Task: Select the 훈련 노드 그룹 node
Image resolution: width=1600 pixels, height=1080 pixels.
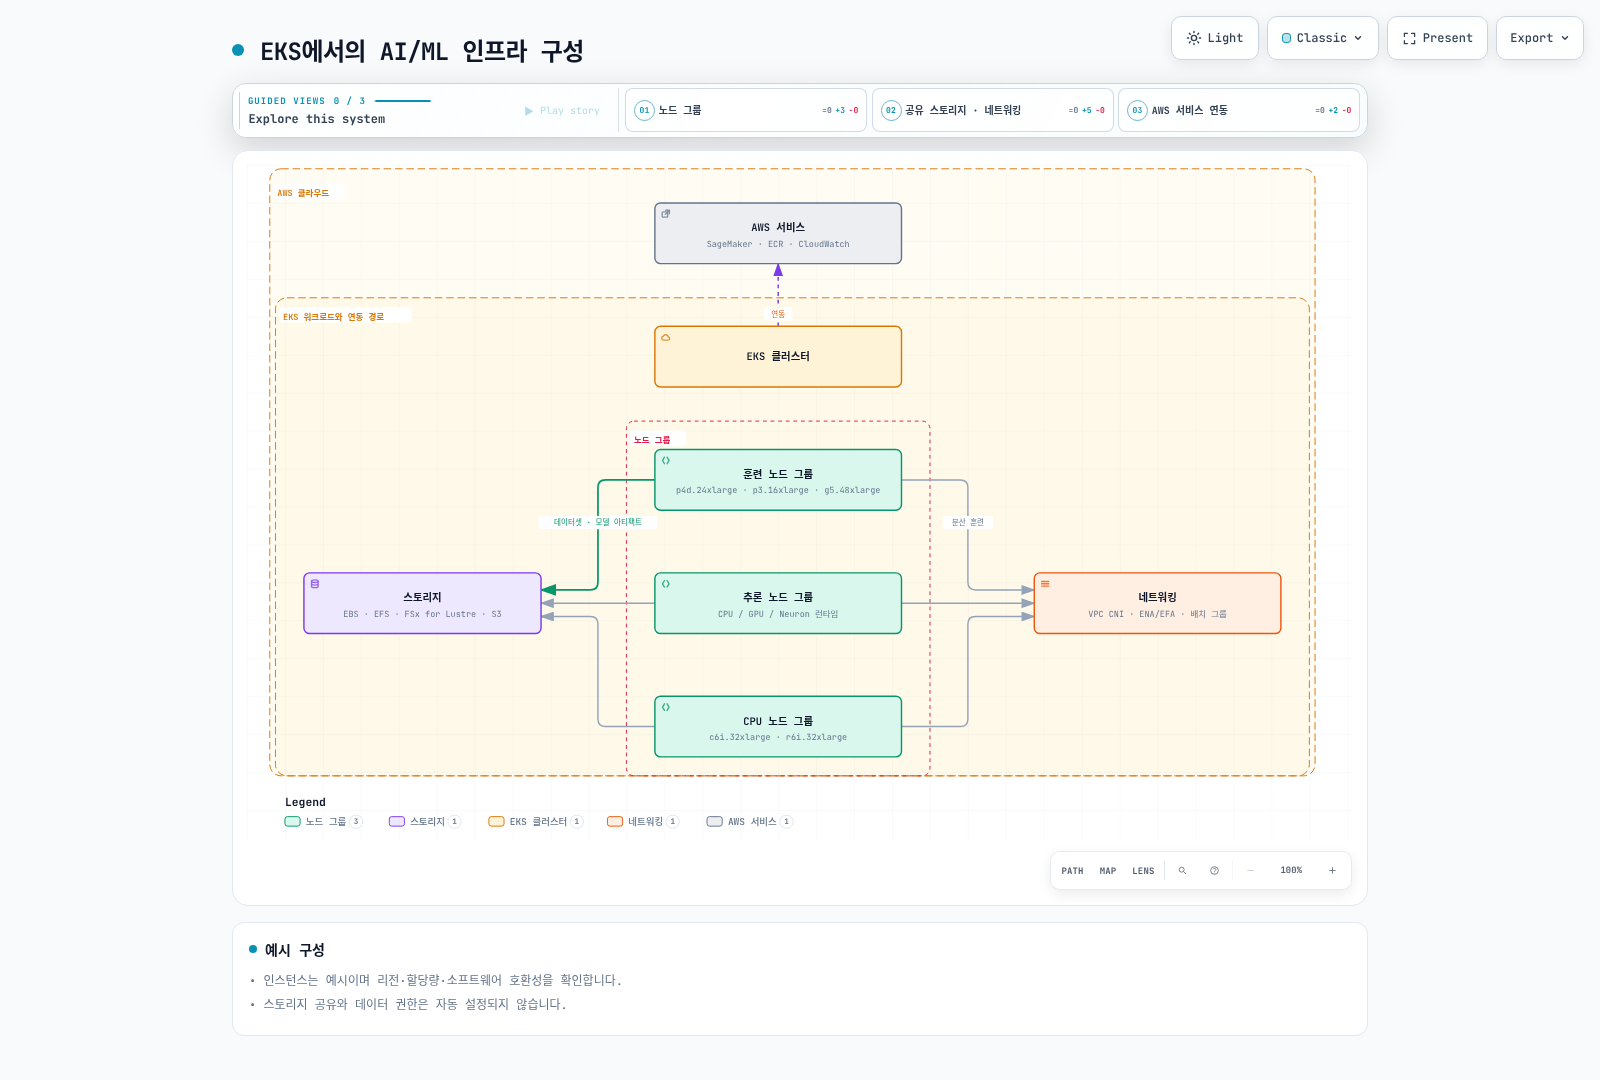Action: coord(778,480)
